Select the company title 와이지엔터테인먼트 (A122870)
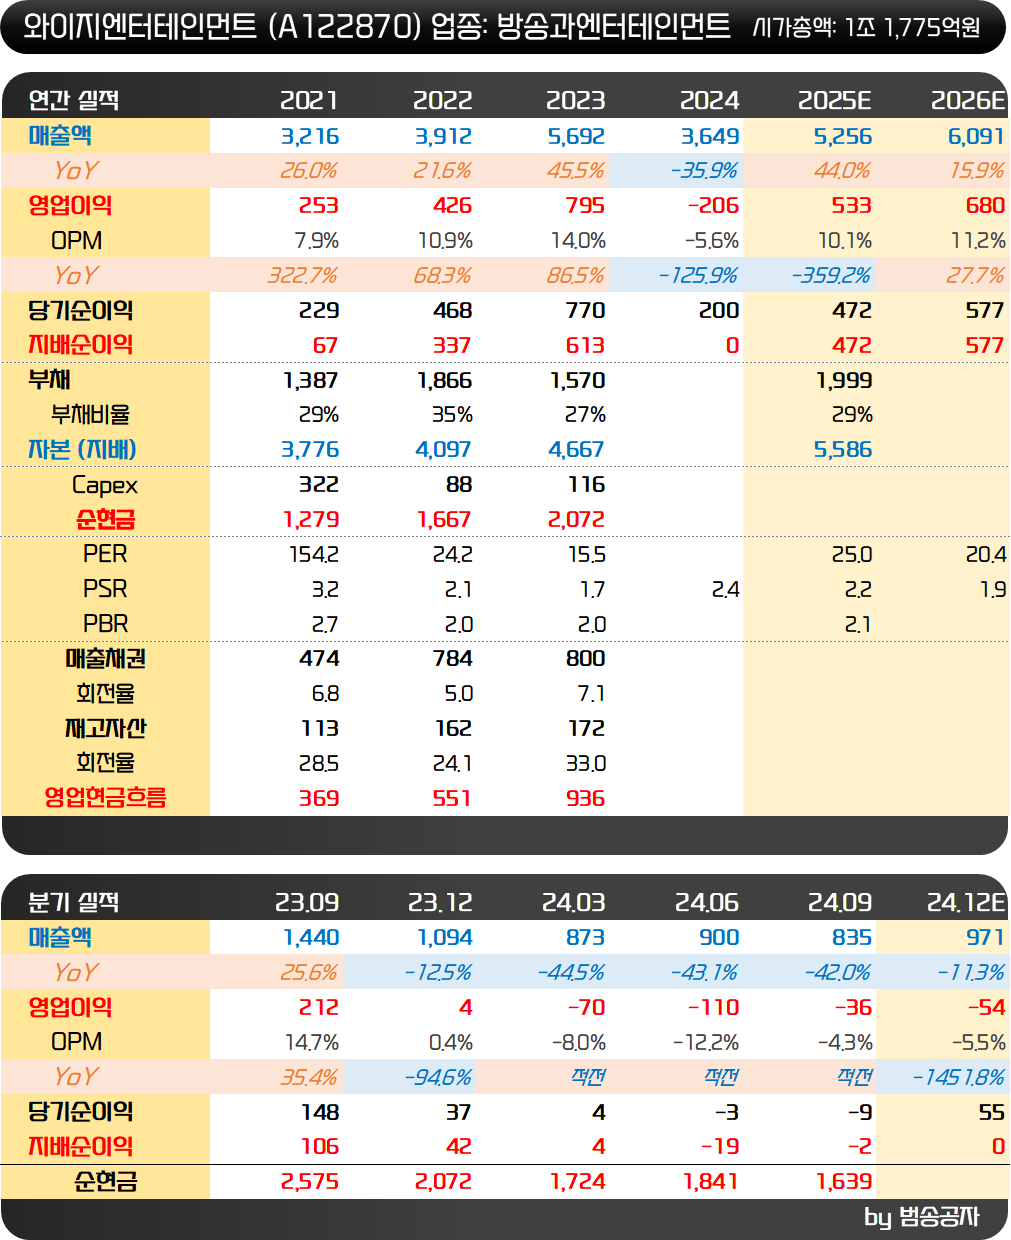This screenshot has width=1011, height=1240. click(221, 26)
